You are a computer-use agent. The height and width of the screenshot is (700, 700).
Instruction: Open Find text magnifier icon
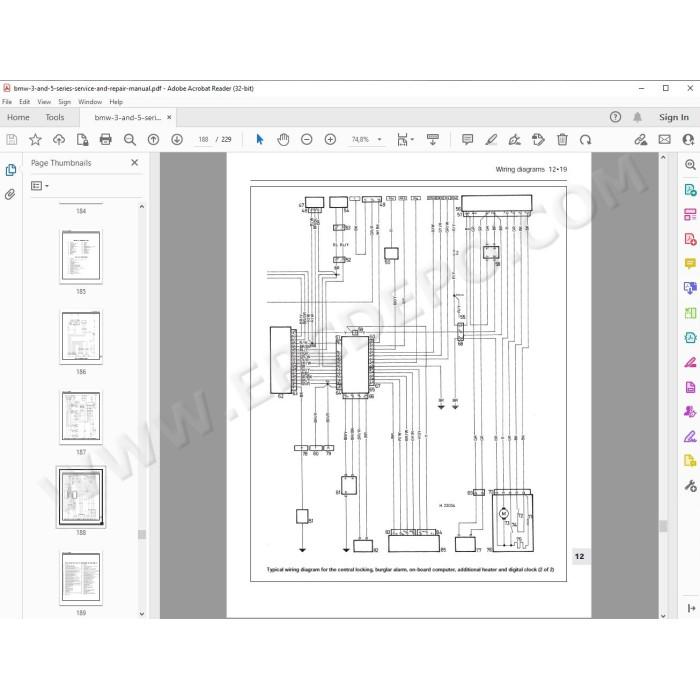(129, 140)
